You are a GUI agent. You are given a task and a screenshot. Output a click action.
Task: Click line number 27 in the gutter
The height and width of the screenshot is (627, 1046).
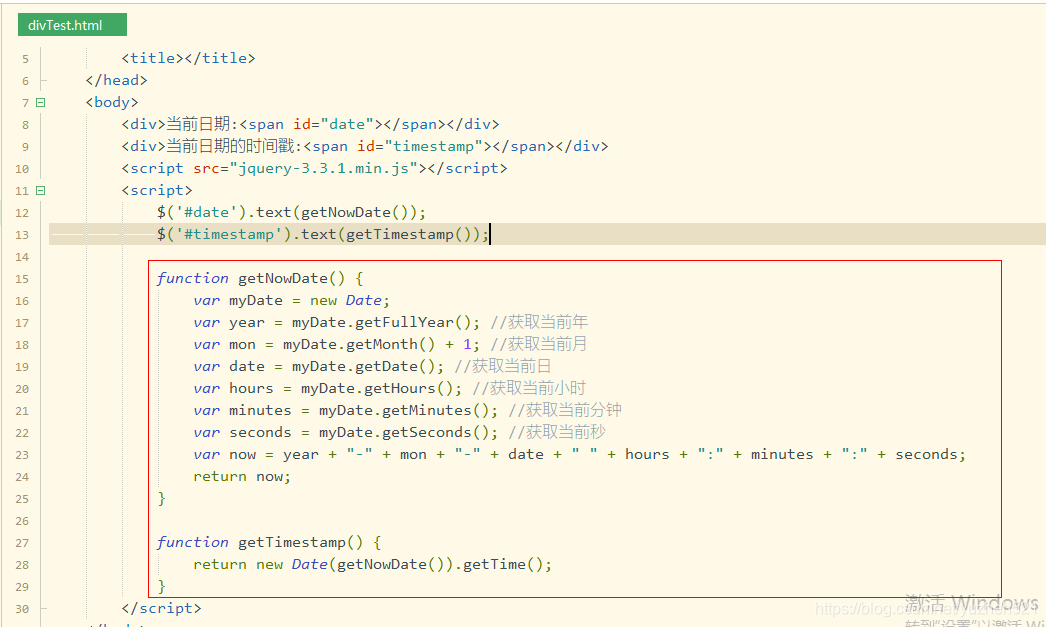(x=22, y=544)
